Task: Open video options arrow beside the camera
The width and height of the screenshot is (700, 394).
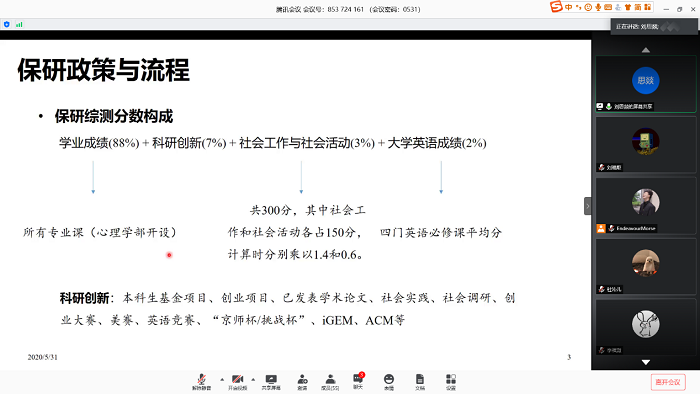Action: [x=253, y=380]
